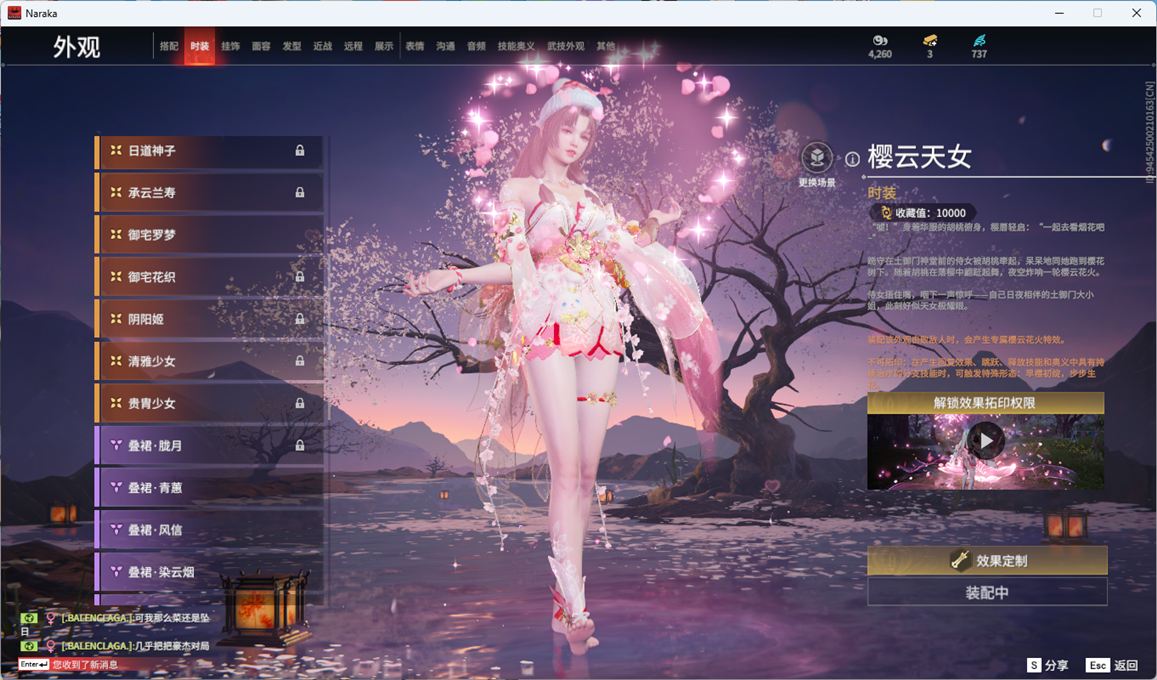Click the gold bar icon above 3
The height and width of the screenshot is (680, 1157).
click(x=930, y=41)
